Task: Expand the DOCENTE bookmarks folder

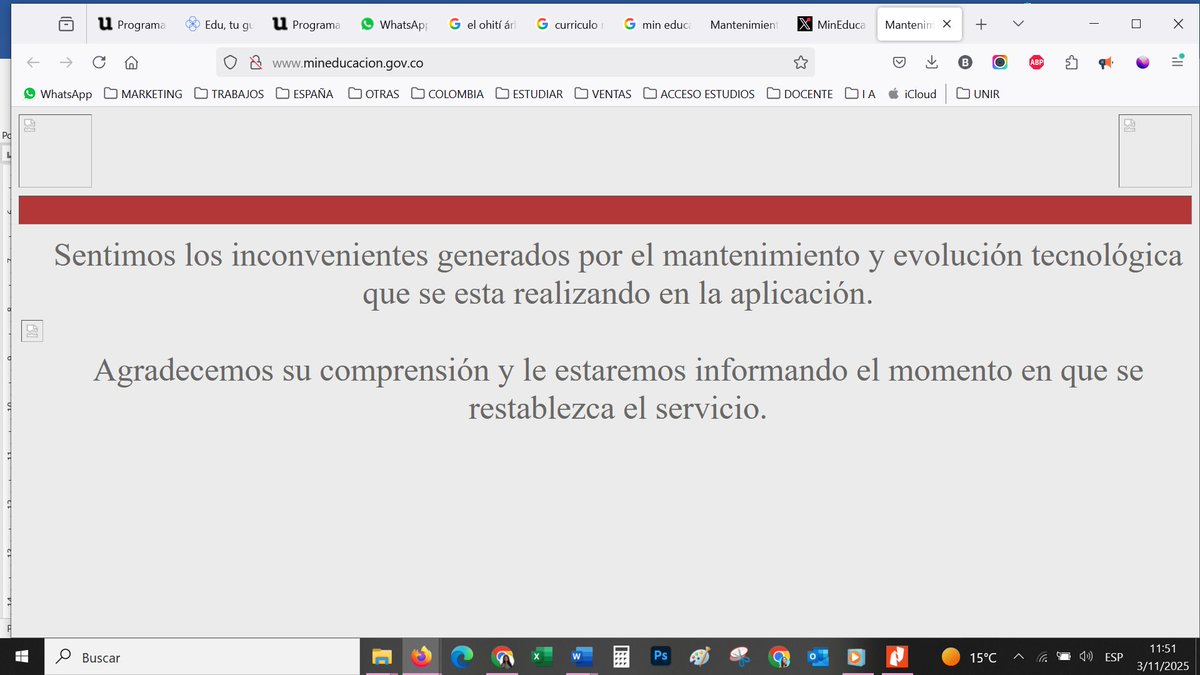Action: 800,94
